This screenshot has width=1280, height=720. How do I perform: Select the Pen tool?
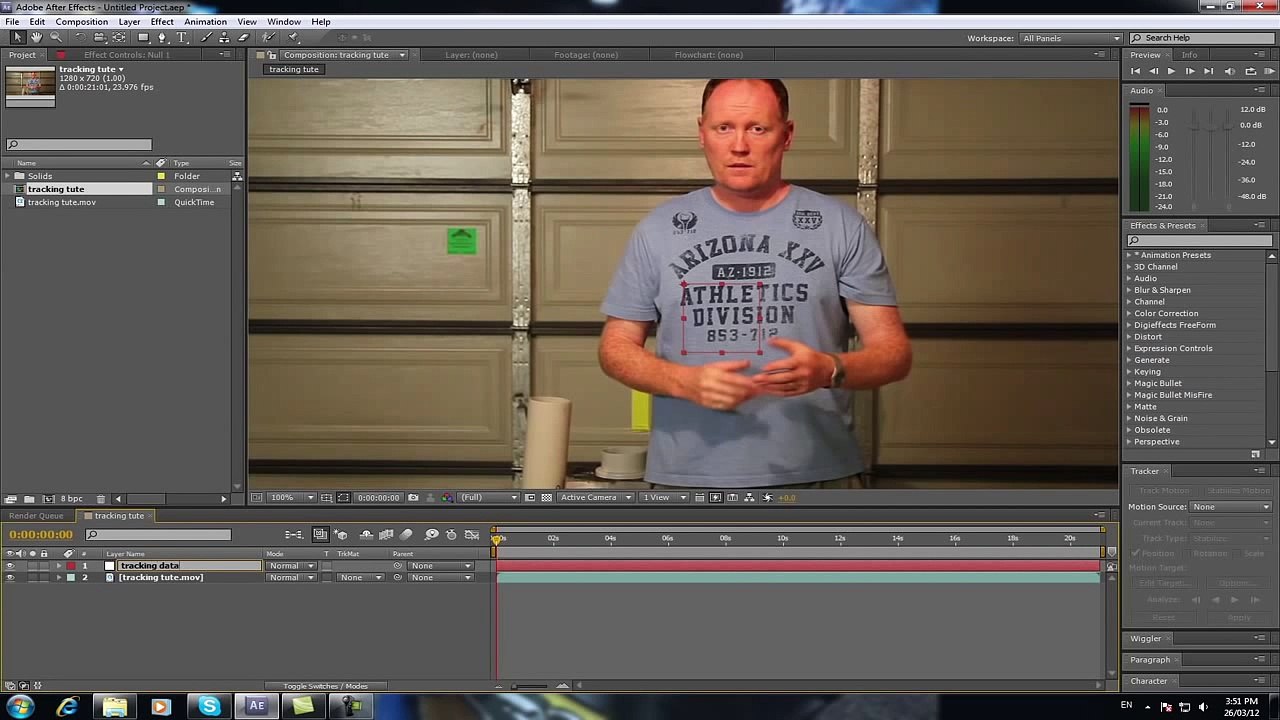(x=162, y=37)
